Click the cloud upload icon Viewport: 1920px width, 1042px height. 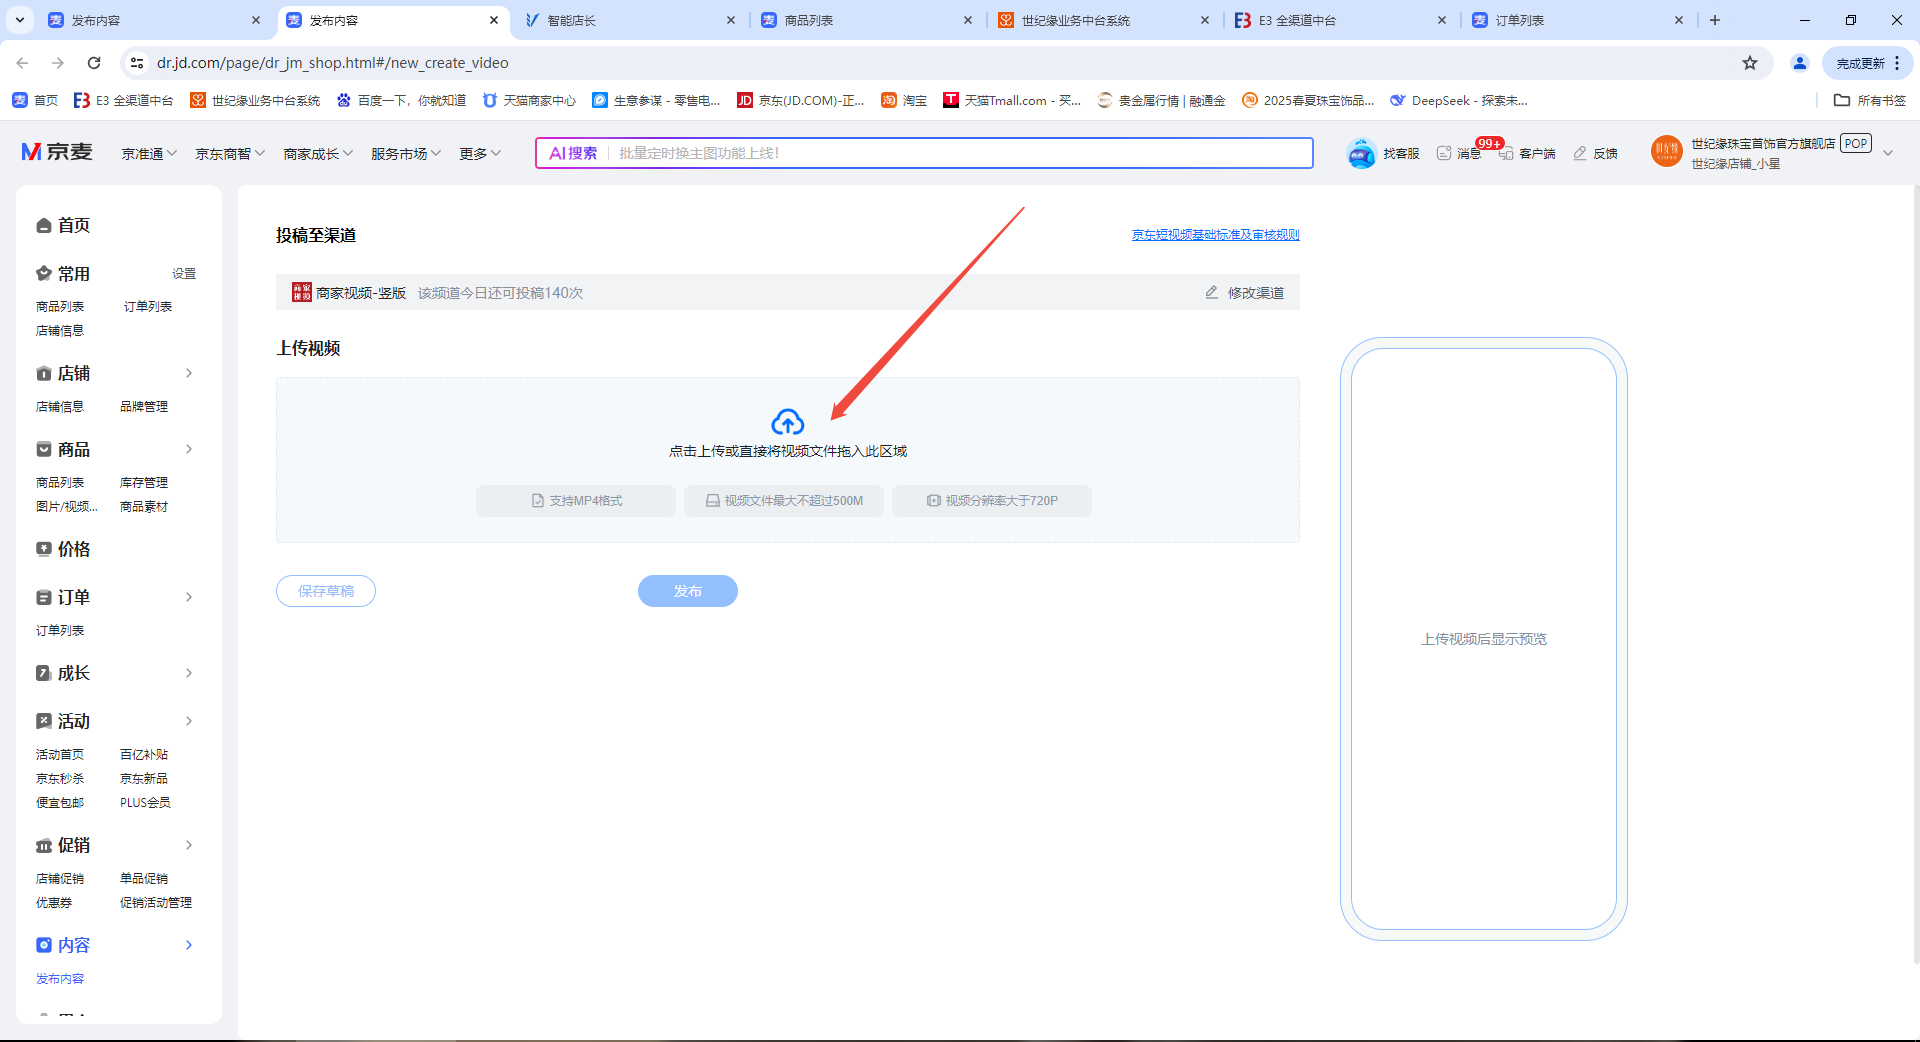click(x=787, y=422)
